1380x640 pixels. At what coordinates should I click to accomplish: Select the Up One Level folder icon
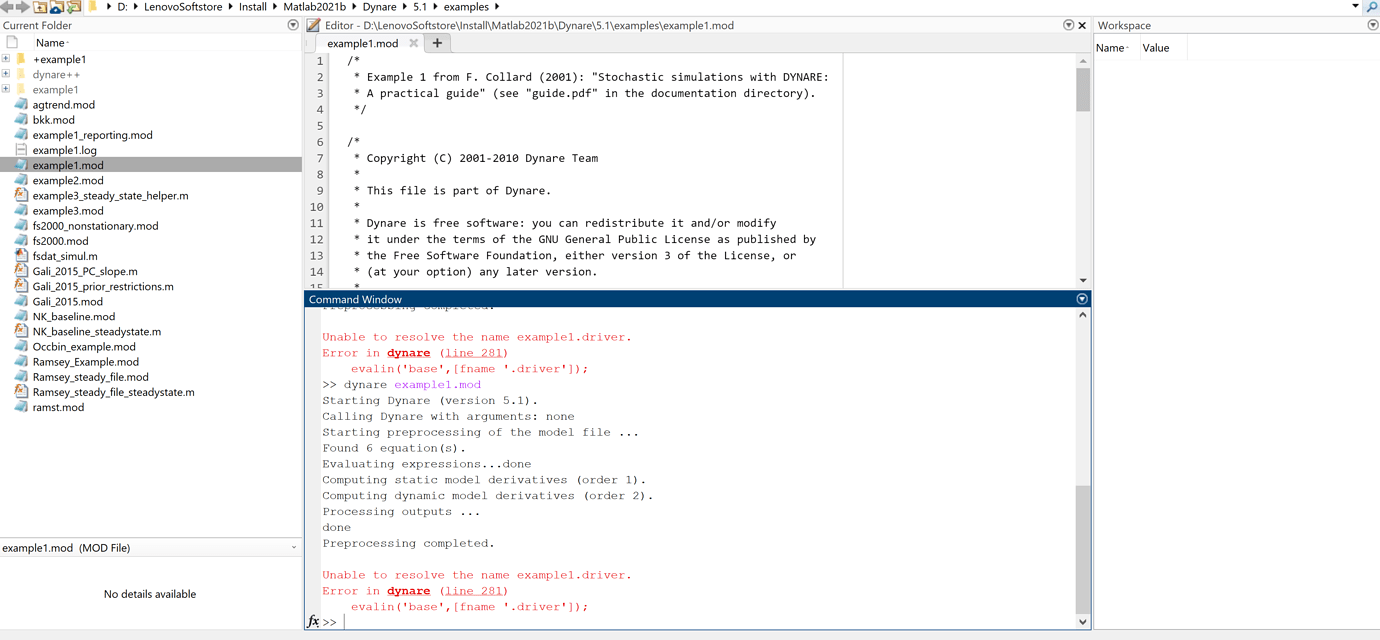pyautogui.click(x=40, y=7)
